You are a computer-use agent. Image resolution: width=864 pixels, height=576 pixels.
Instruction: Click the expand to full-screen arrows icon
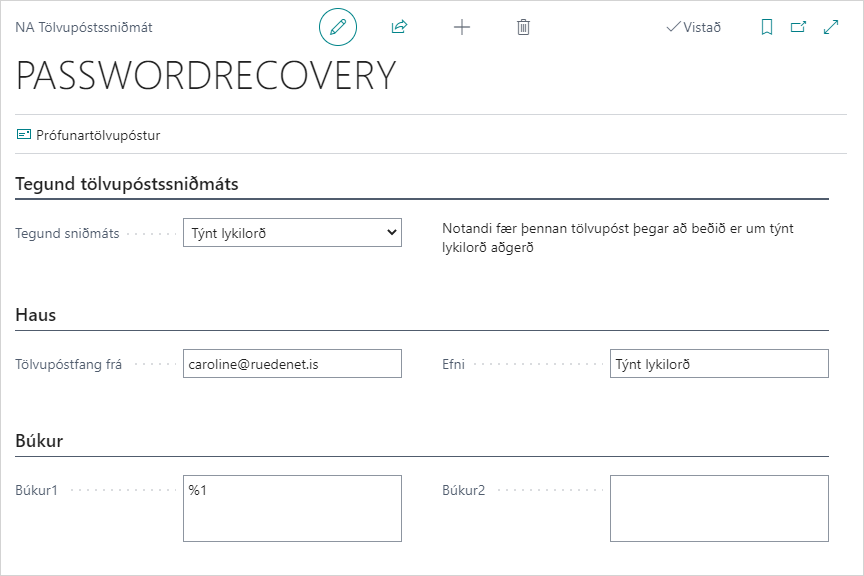point(831,27)
